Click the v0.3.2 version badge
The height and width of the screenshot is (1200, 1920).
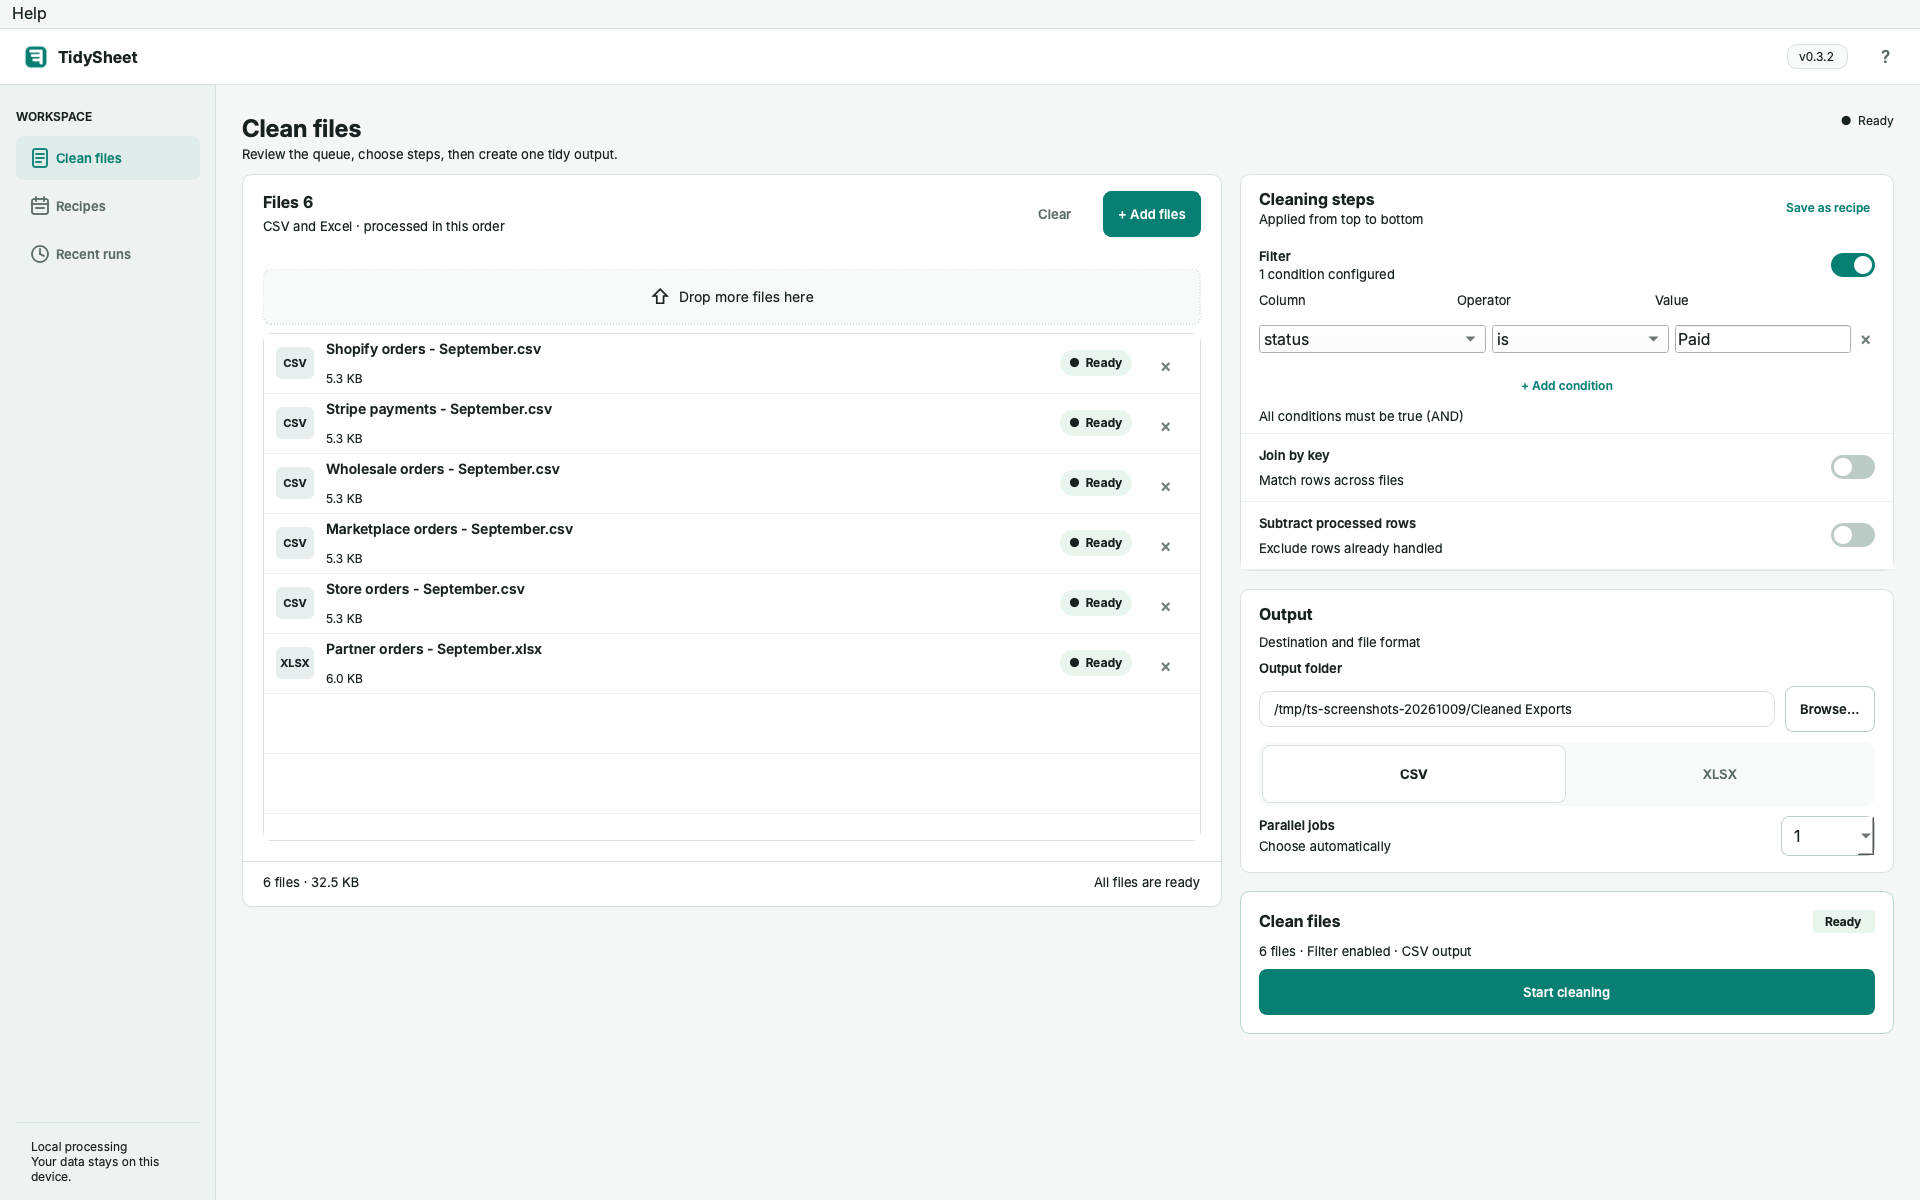[1816, 57]
